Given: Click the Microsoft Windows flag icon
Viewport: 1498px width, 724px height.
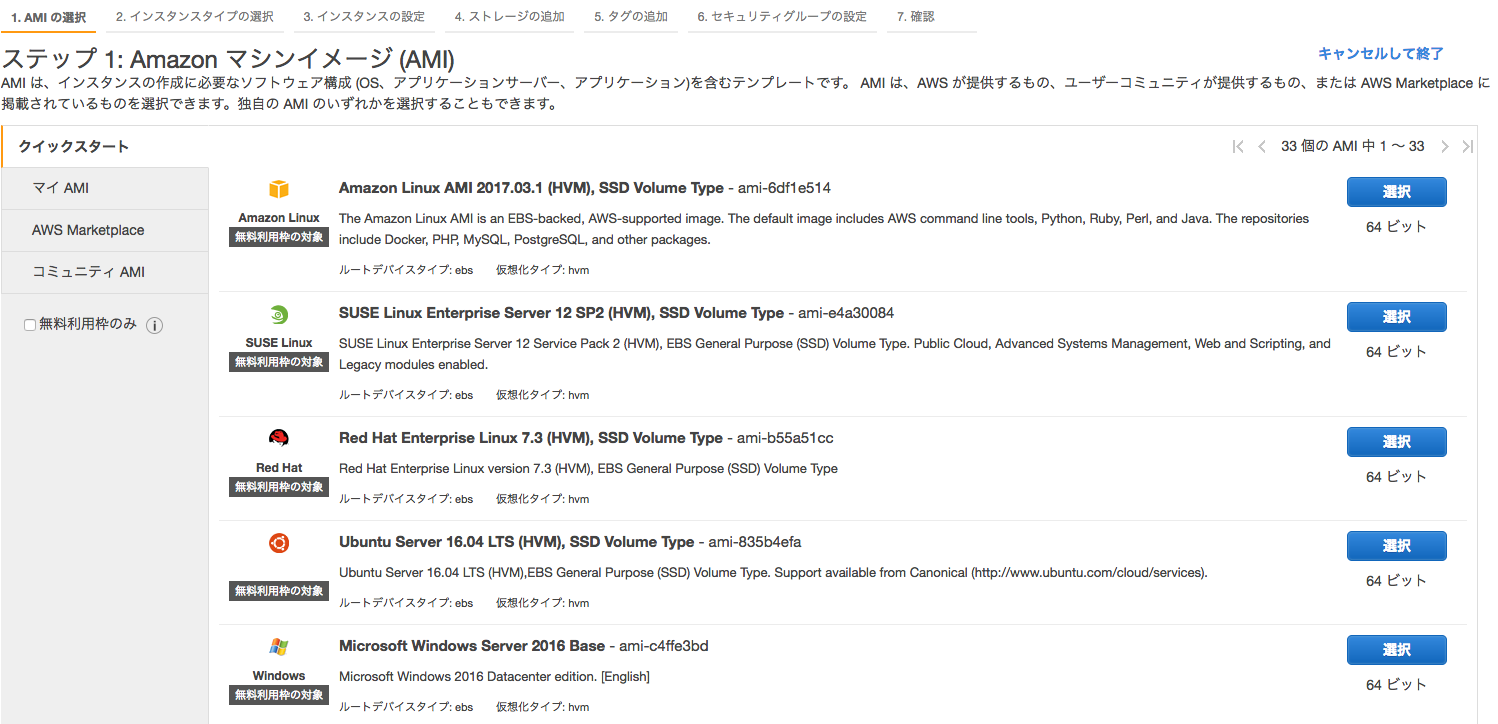Looking at the screenshot, I should (278, 647).
